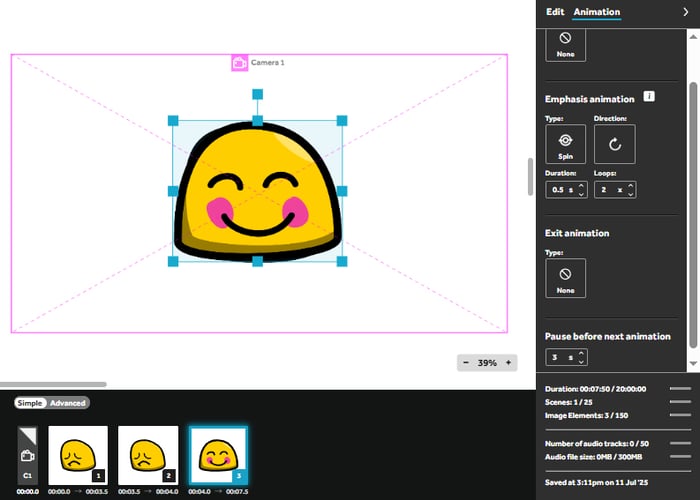Click the Loops 2 x field
The width and height of the screenshot is (700, 500).
(x=615, y=190)
